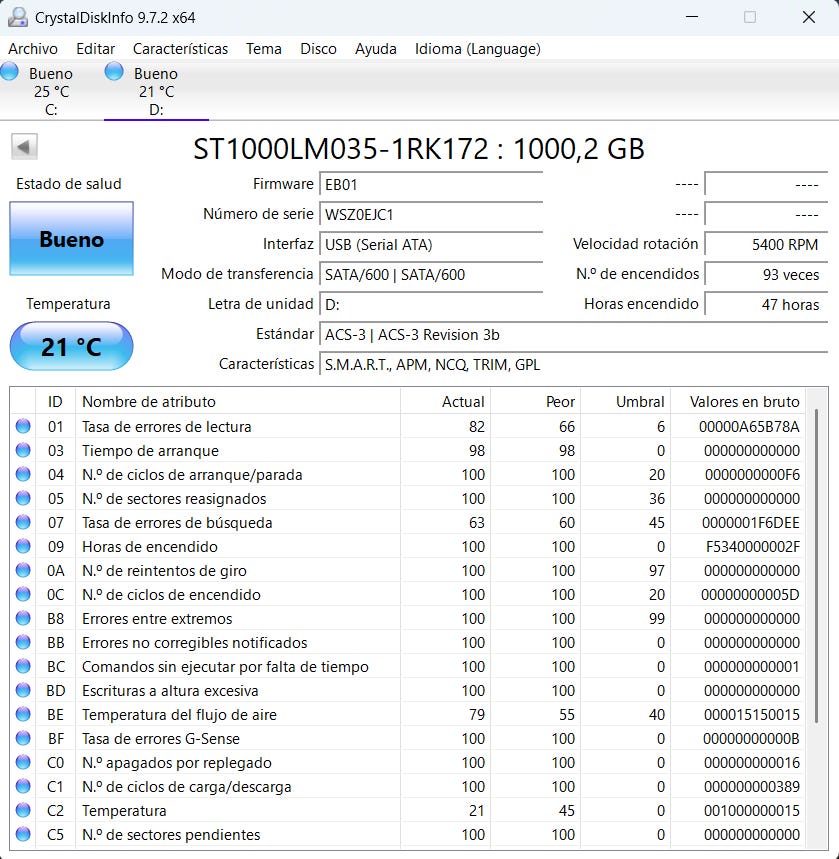Click the serial number field WSZ0EJC1

(430, 215)
